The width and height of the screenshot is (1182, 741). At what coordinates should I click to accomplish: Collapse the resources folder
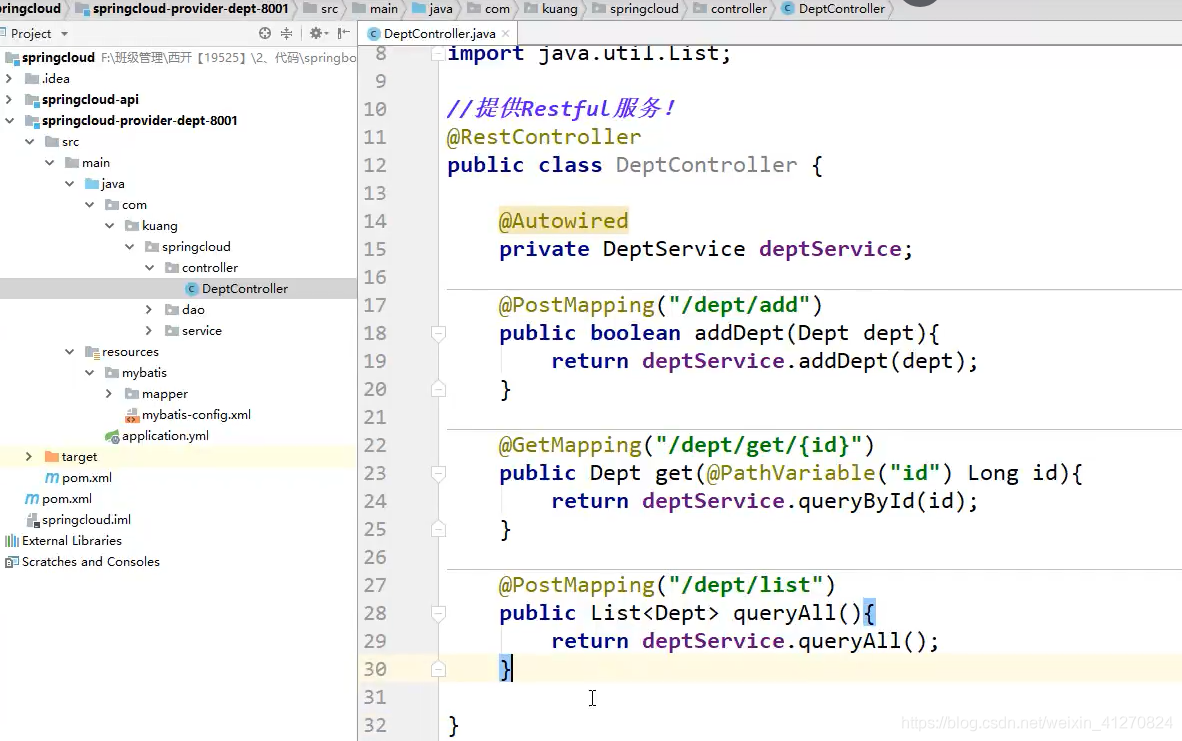69,352
